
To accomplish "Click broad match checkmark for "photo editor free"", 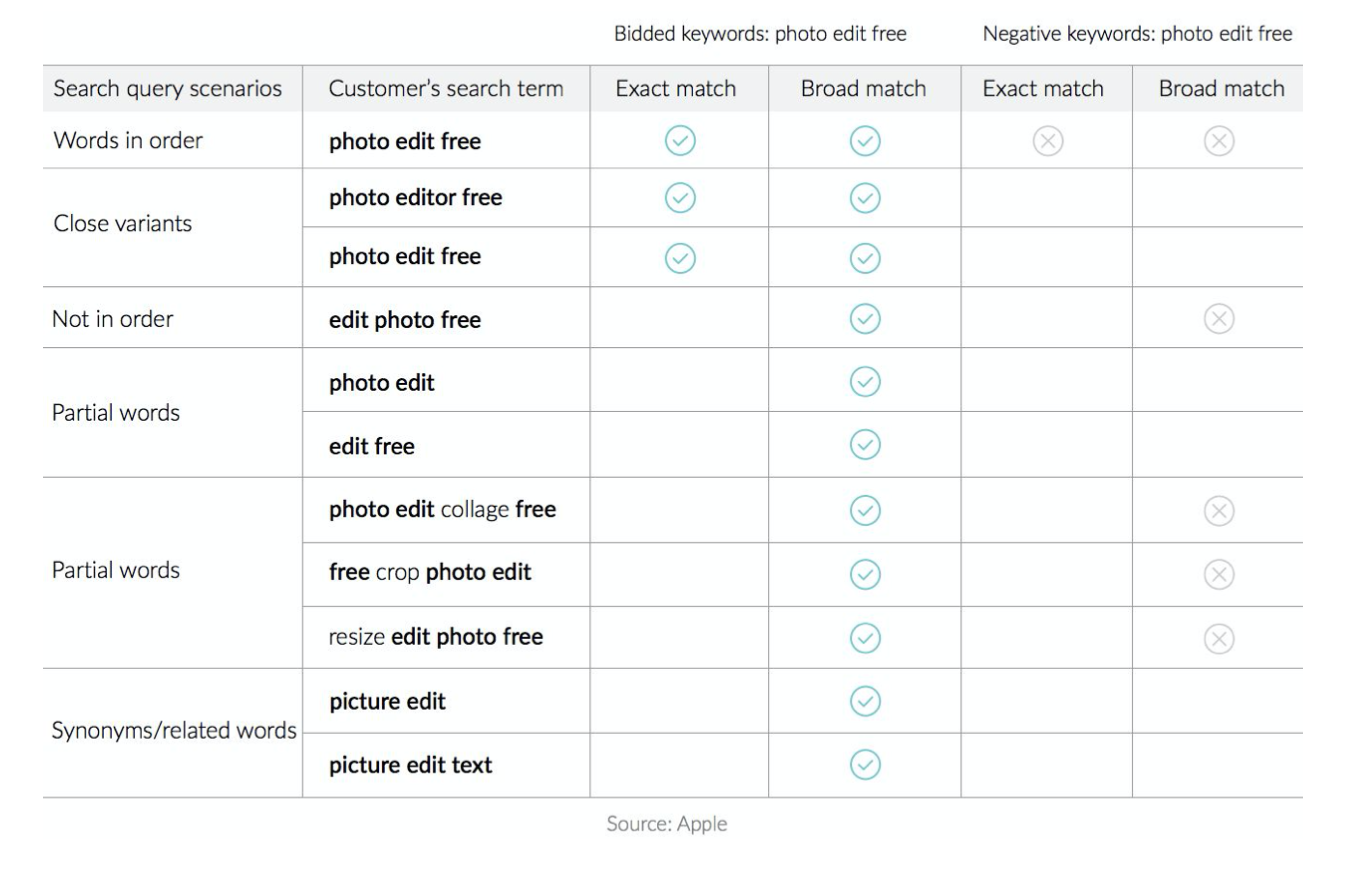I will [865, 198].
